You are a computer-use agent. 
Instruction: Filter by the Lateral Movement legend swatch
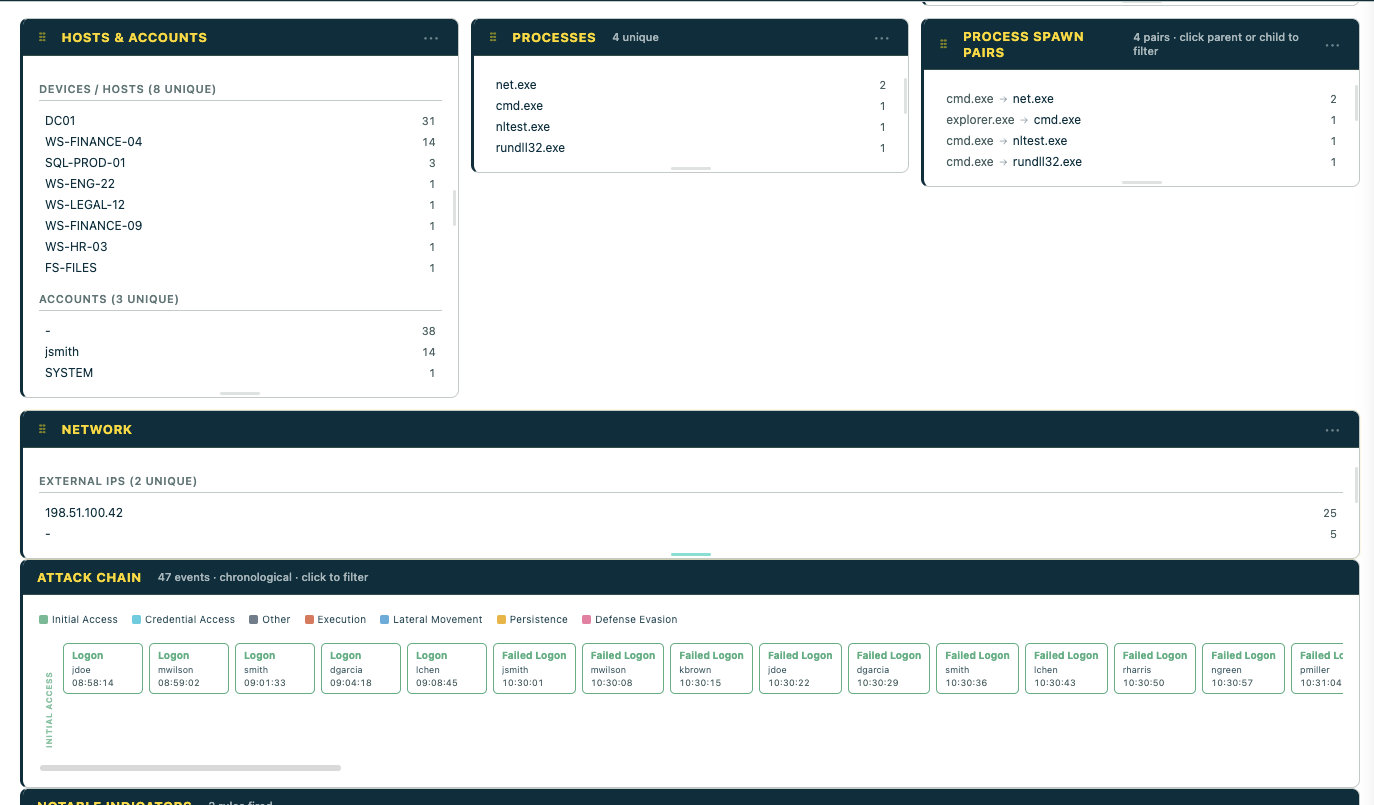(385, 620)
